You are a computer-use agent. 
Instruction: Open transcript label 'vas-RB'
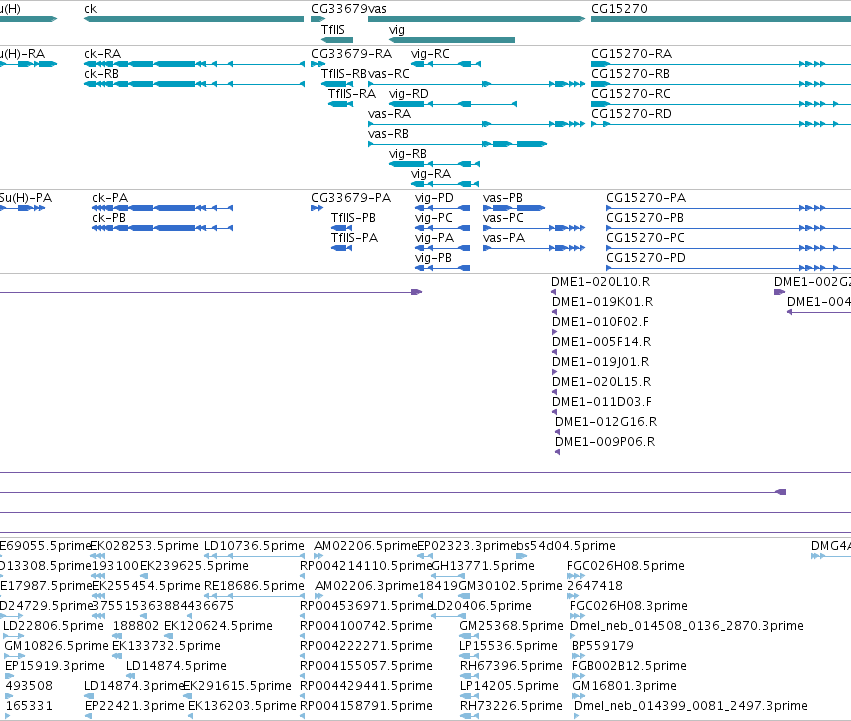(388, 134)
